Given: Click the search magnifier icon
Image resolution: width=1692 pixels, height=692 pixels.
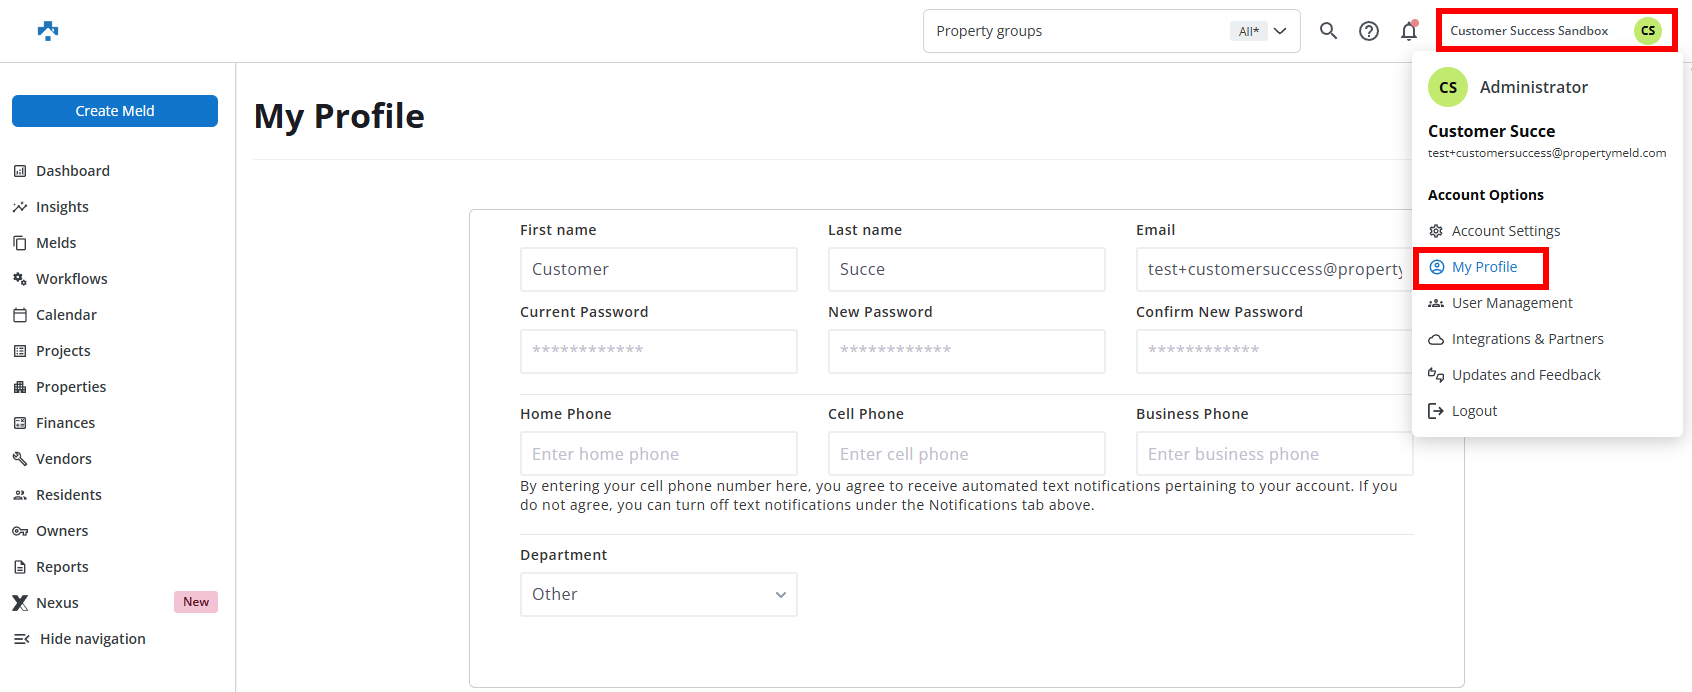Looking at the screenshot, I should click(1328, 31).
